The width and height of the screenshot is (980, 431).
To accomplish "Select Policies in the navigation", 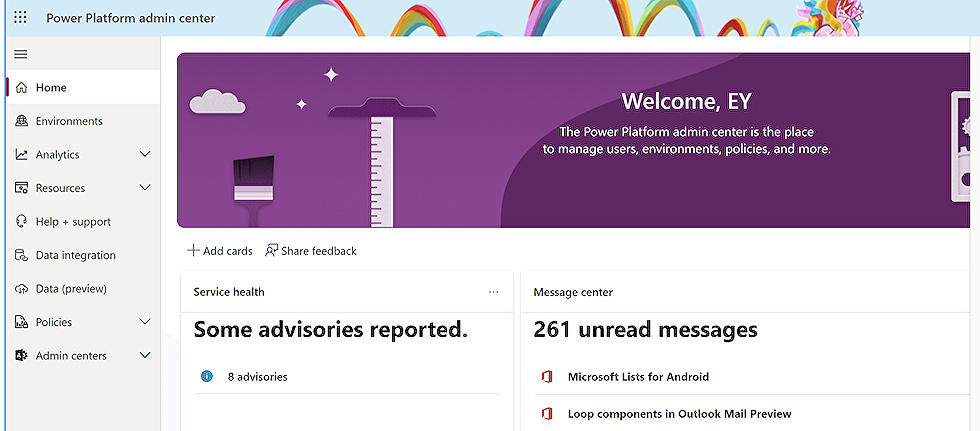I will pyautogui.click(x=82, y=322).
